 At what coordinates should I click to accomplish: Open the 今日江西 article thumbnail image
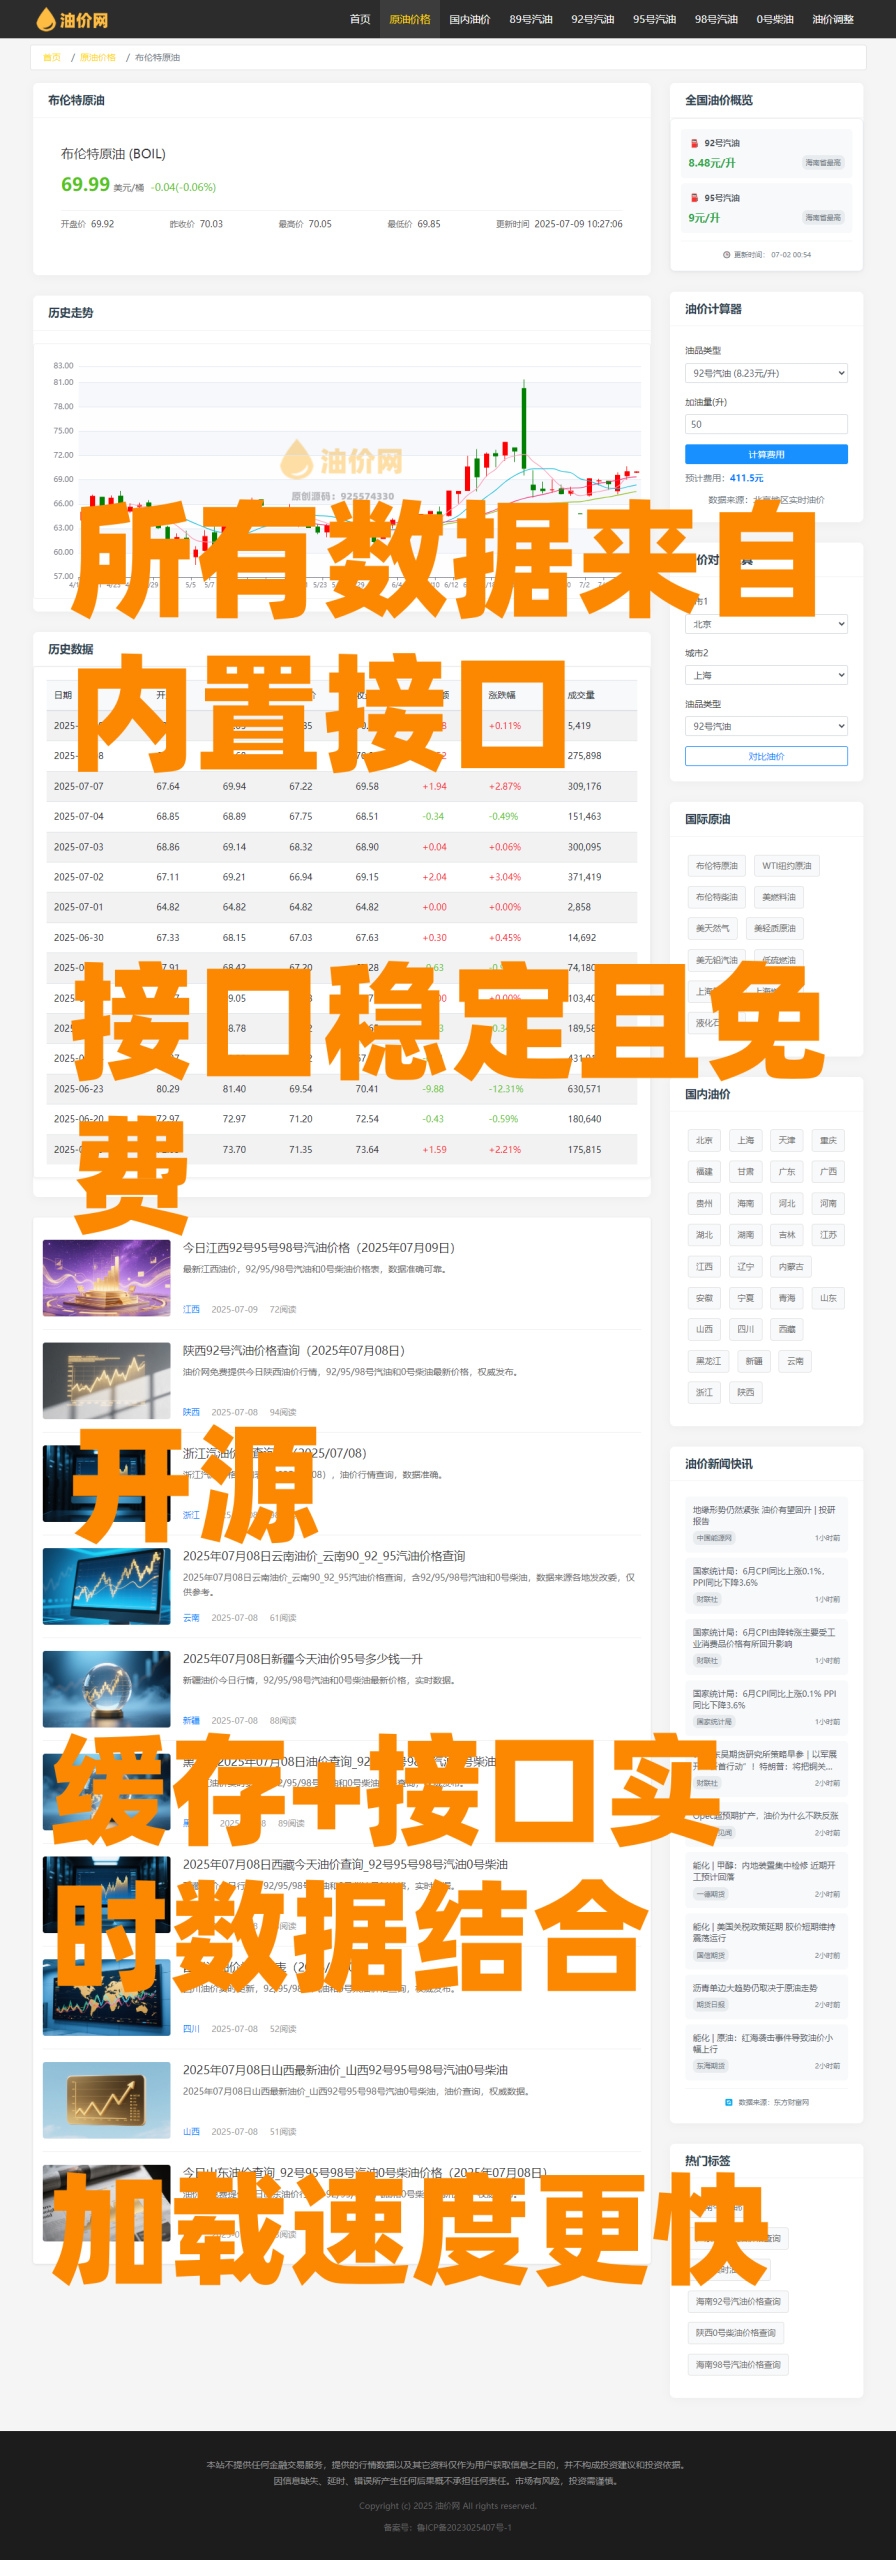click(107, 1278)
